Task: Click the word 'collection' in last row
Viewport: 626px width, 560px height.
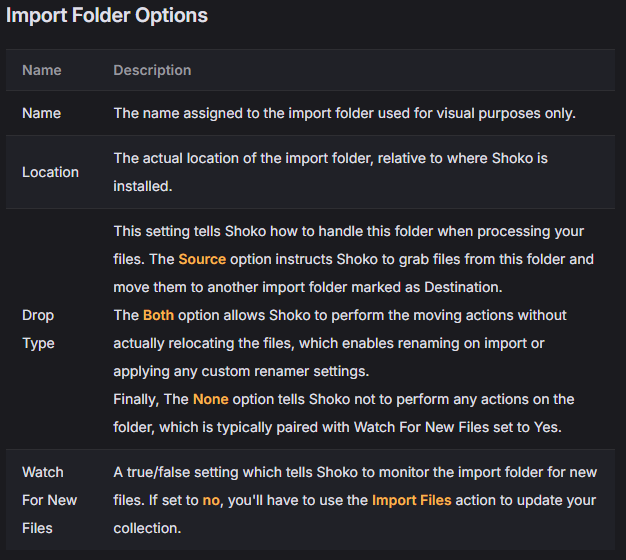Action: coord(147,528)
